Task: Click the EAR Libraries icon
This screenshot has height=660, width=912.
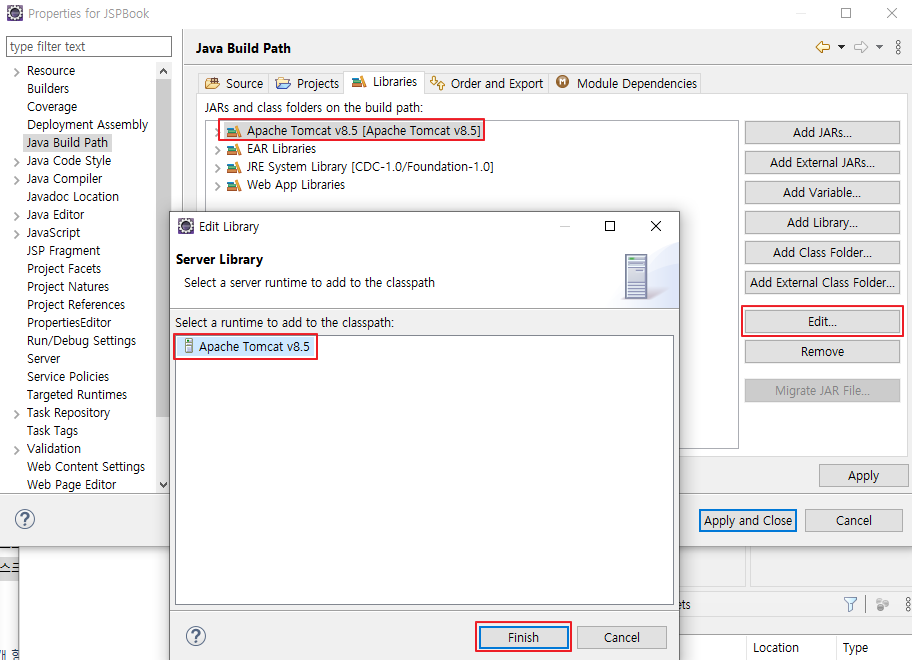Action: 234,149
